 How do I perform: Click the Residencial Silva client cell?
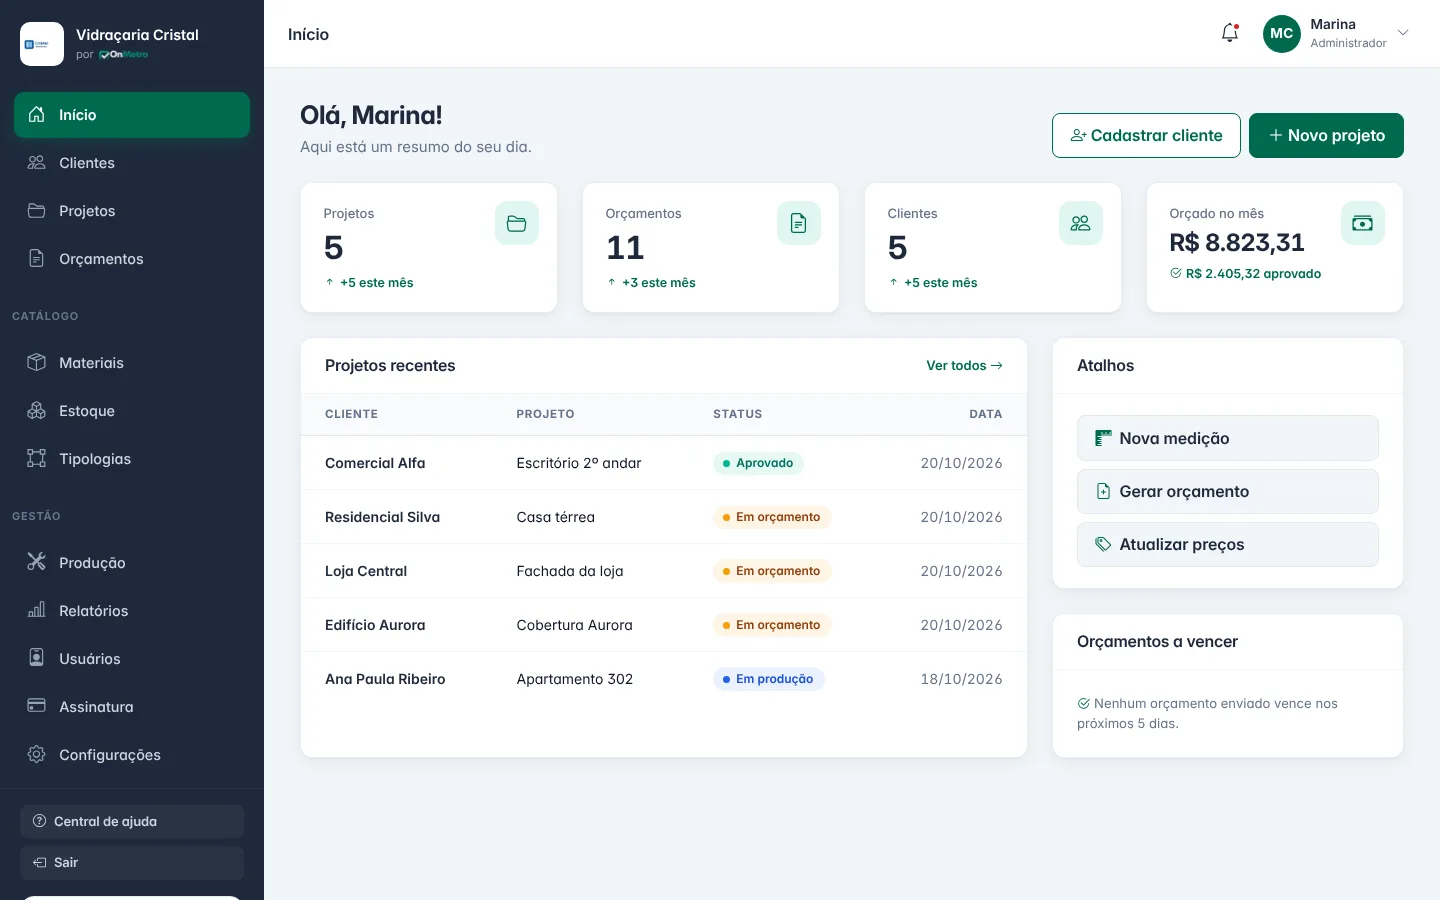coord(382,517)
